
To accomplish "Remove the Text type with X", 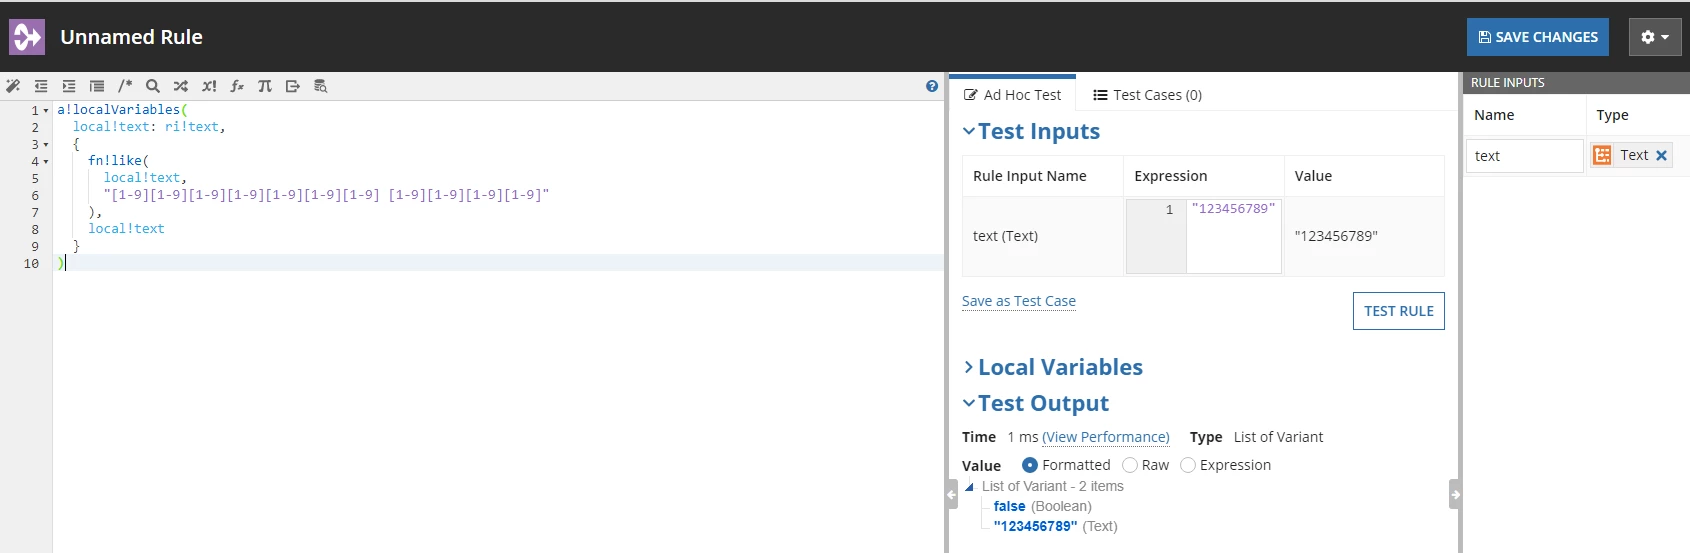I will pos(1661,155).
